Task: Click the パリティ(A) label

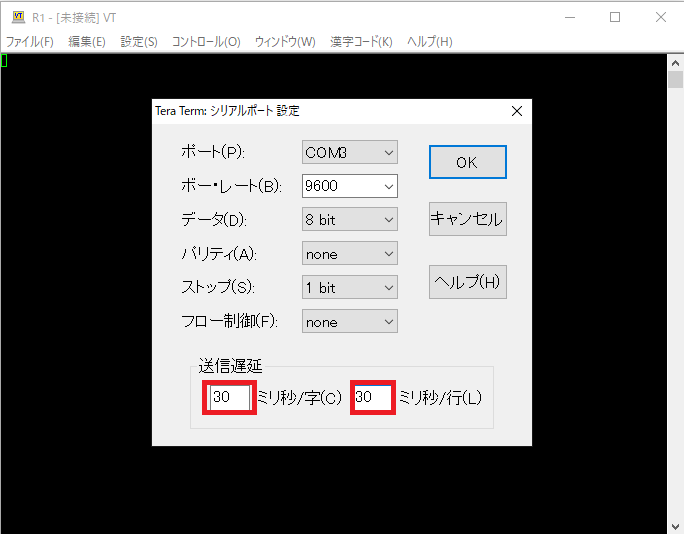Action: 219,253
